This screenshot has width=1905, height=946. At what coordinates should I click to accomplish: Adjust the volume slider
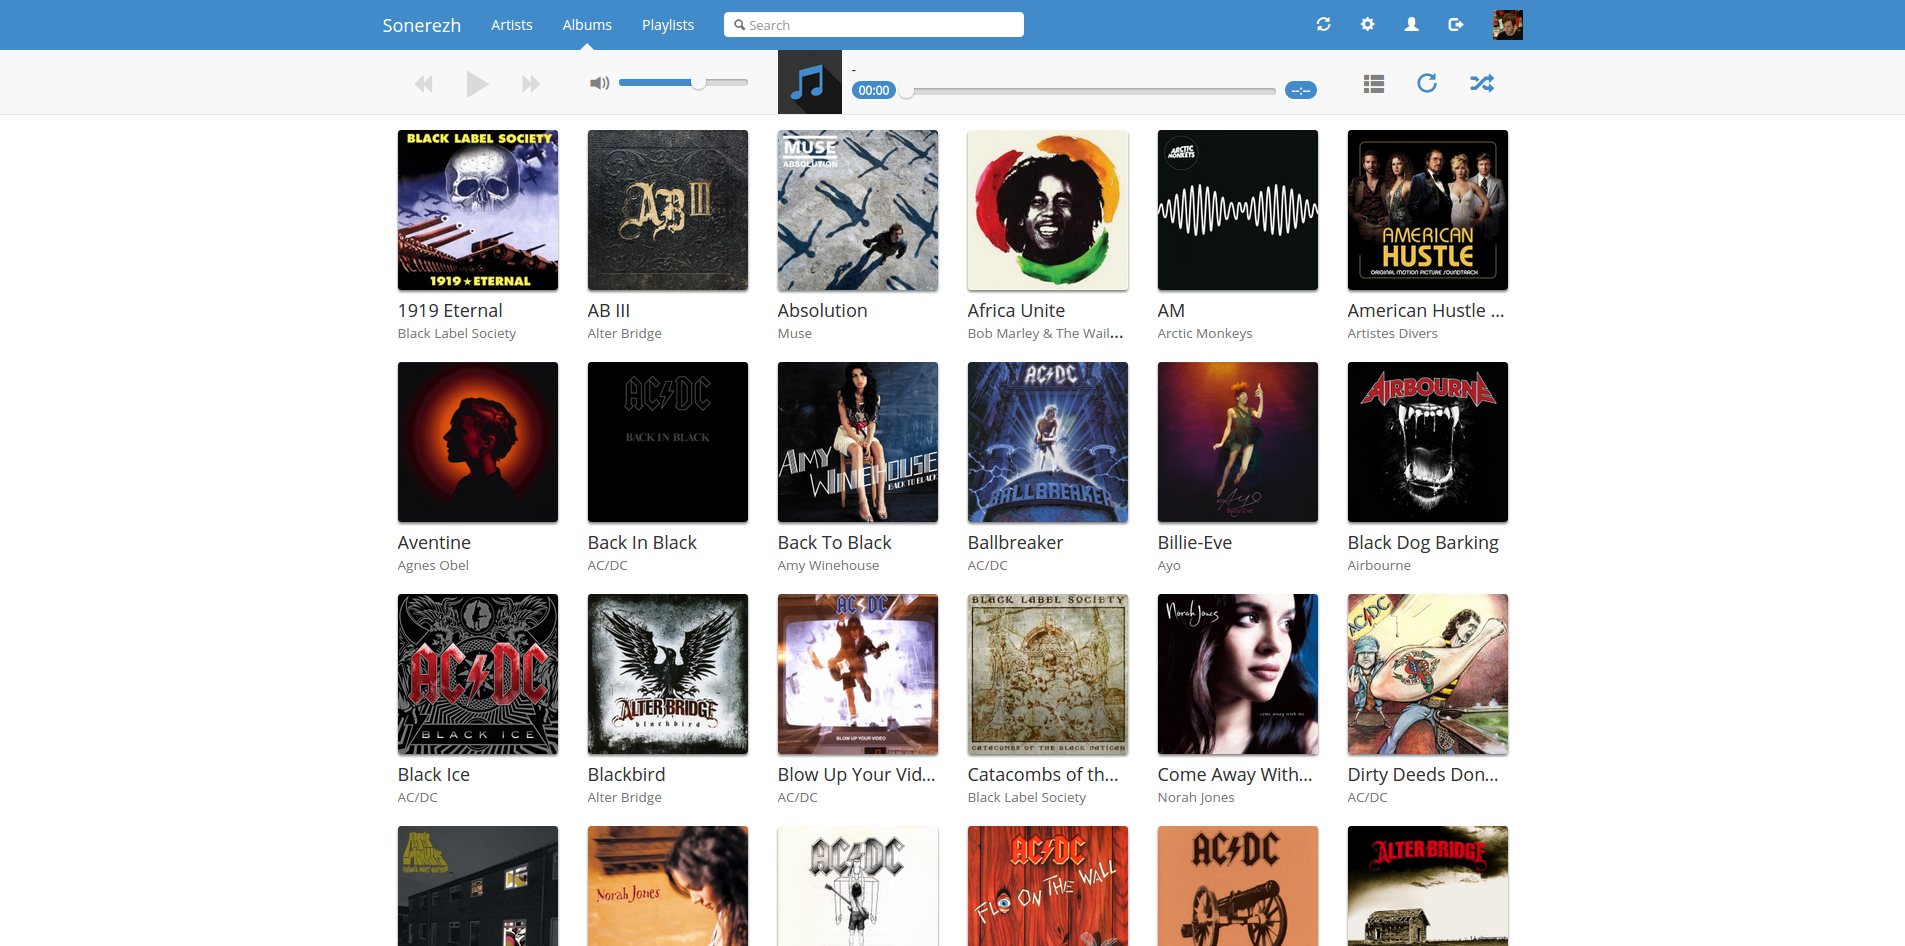(x=683, y=82)
